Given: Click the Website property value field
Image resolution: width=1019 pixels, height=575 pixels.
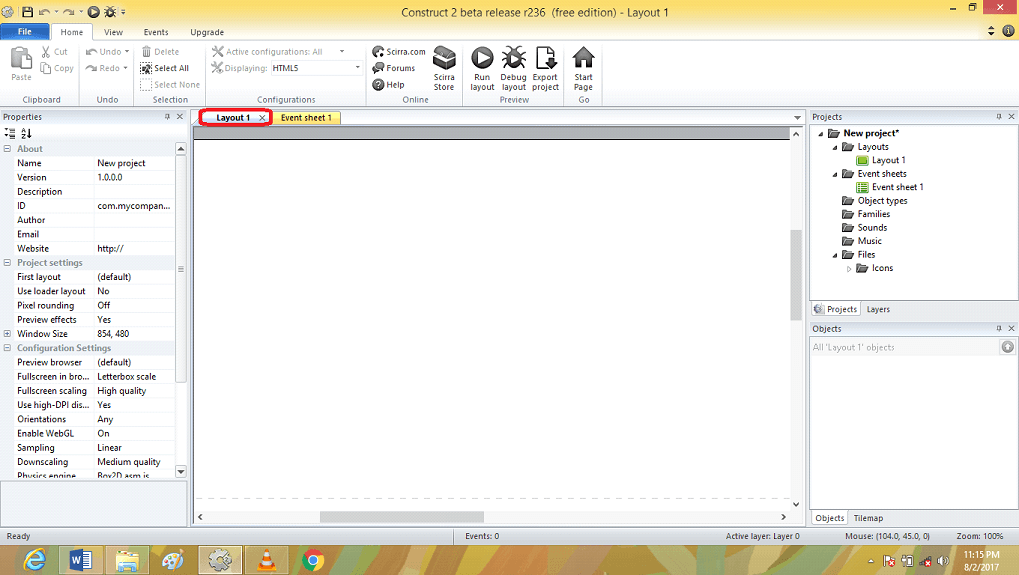Looking at the screenshot, I should 135,248.
